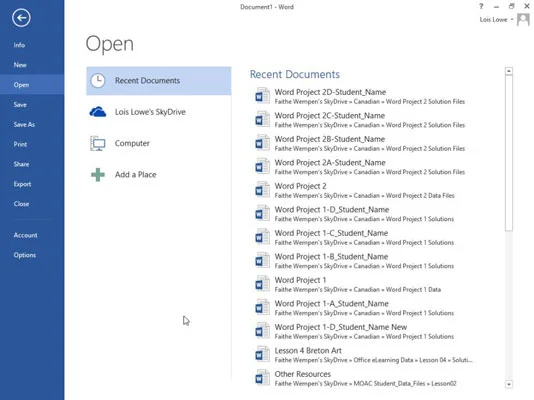Click Word file icon beside Lesson 4 Breton Art
534x400 pixels.
tap(262, 355)
